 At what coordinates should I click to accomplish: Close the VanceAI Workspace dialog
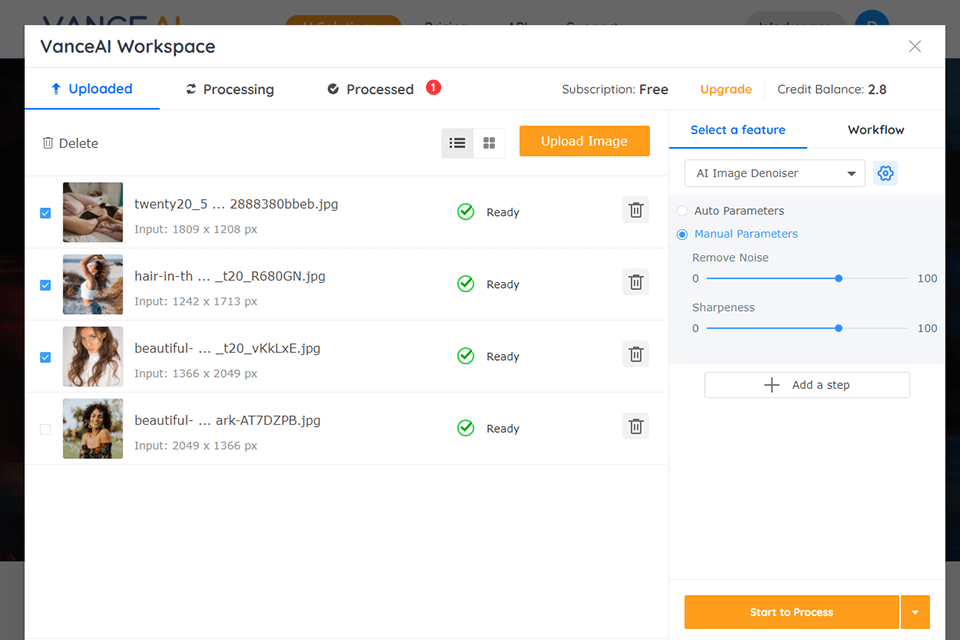pyautogui.click(x=914, y=46)
